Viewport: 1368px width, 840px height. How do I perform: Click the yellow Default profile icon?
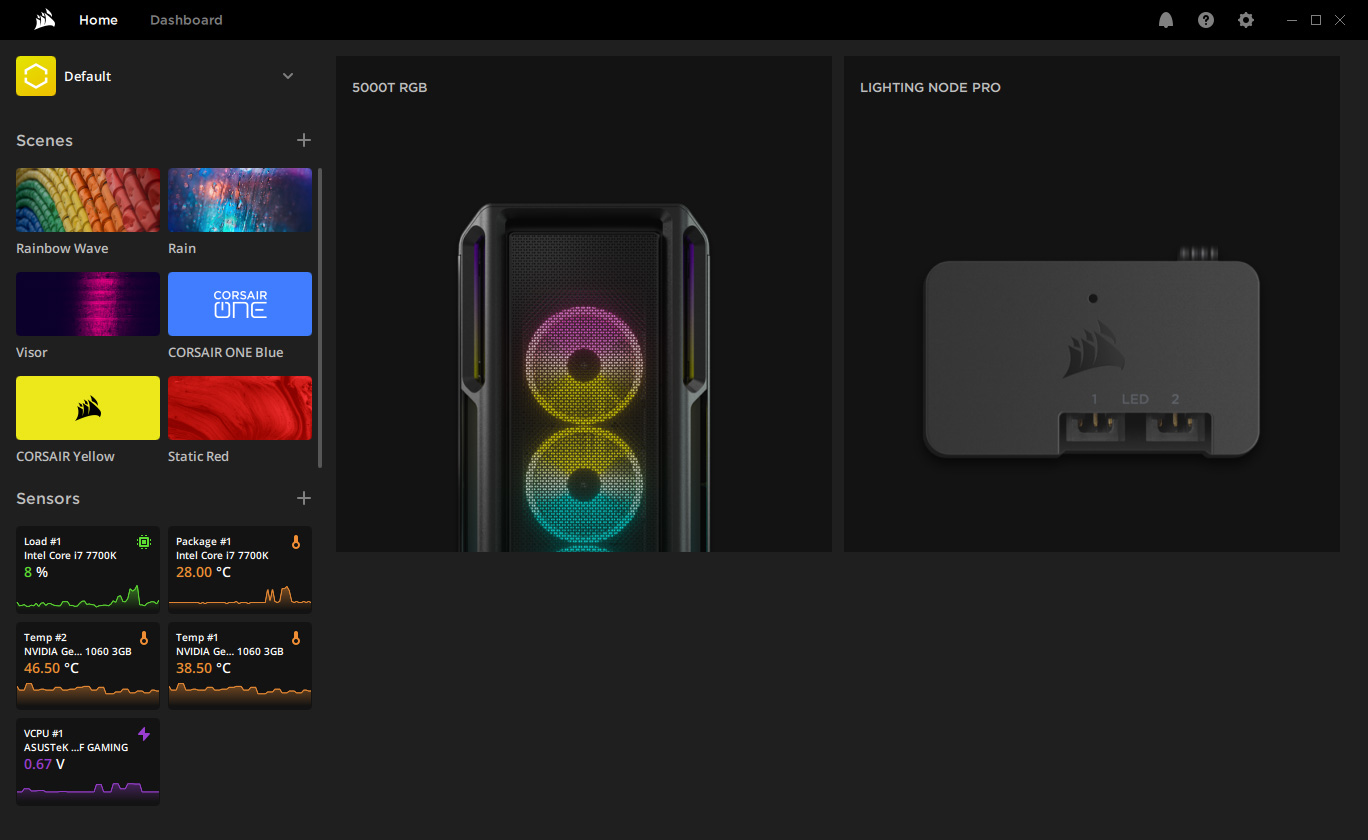coord(36,76)
